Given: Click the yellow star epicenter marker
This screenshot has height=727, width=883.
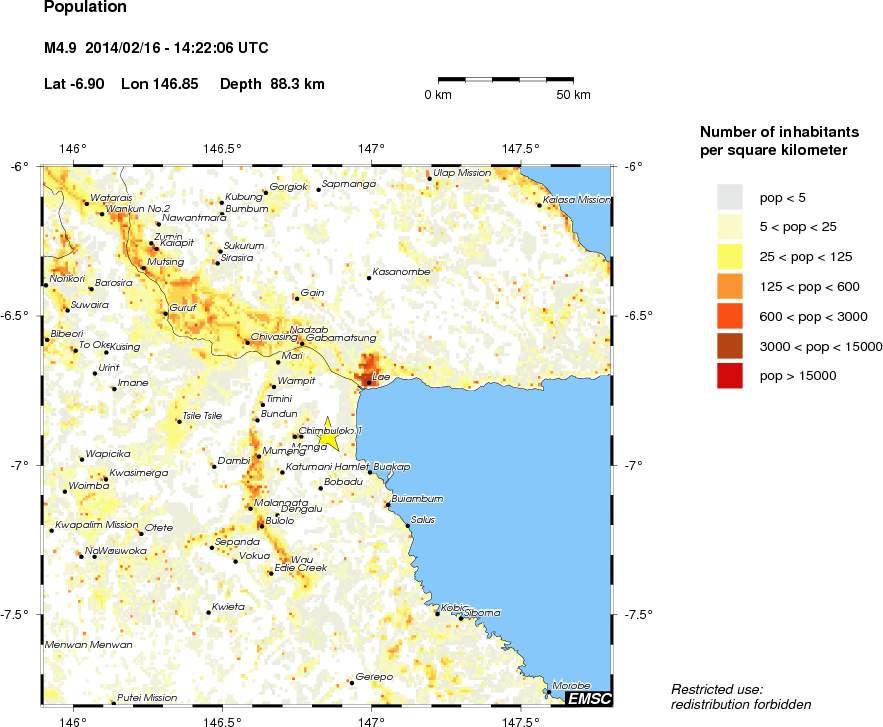Looking at the screenshot, I should click(x=328, y=435).
